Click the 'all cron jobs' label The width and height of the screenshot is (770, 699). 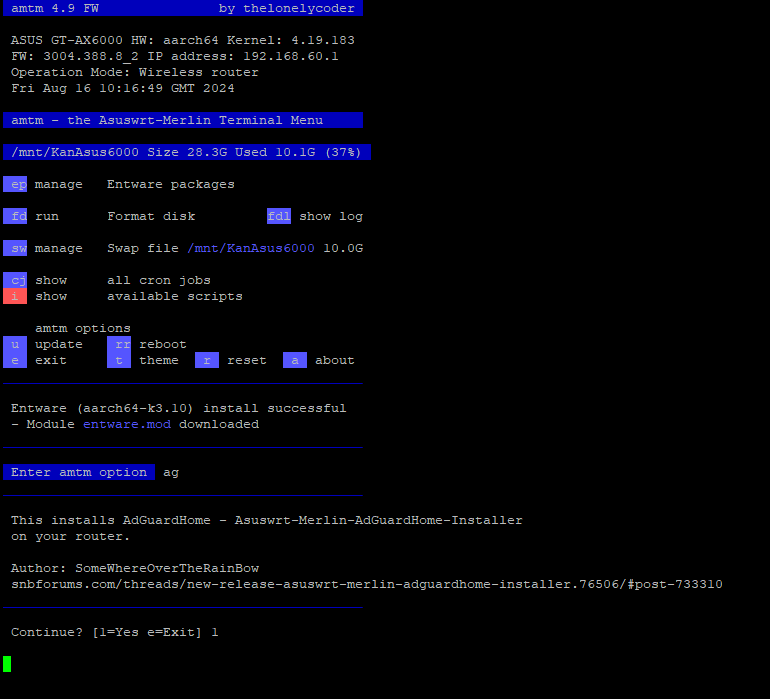click(x=159, y=280)
